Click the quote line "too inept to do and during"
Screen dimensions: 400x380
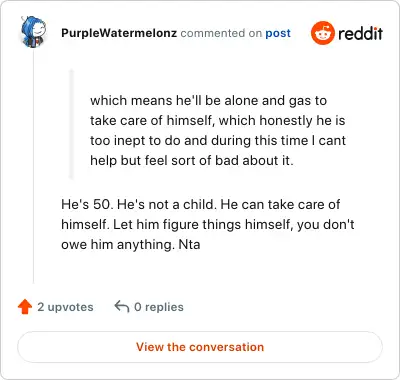pyautogui.click(x=218, y=141)
